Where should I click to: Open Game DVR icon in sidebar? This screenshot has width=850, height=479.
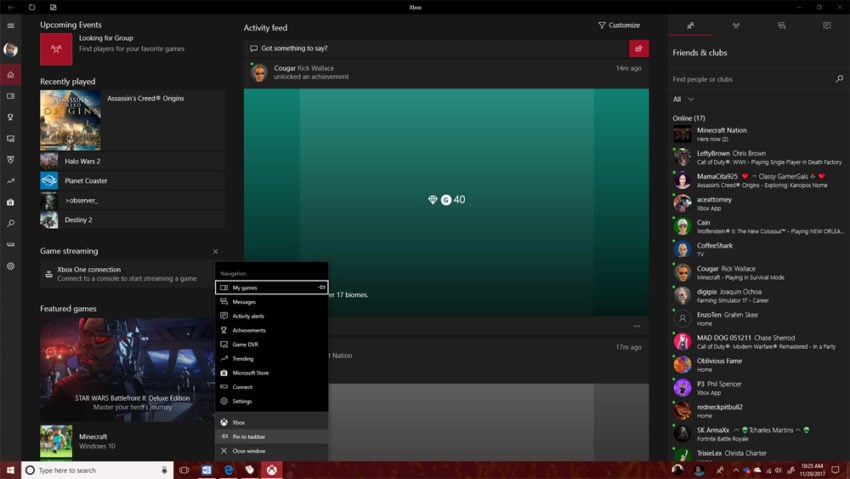pos(10,139)
